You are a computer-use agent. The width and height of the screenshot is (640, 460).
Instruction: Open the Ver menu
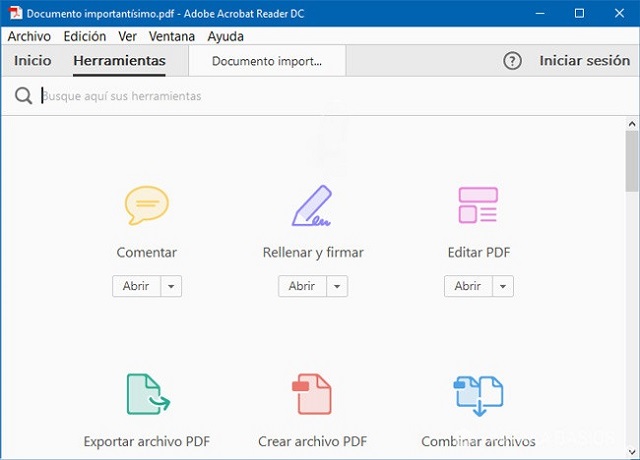(127, 36)
